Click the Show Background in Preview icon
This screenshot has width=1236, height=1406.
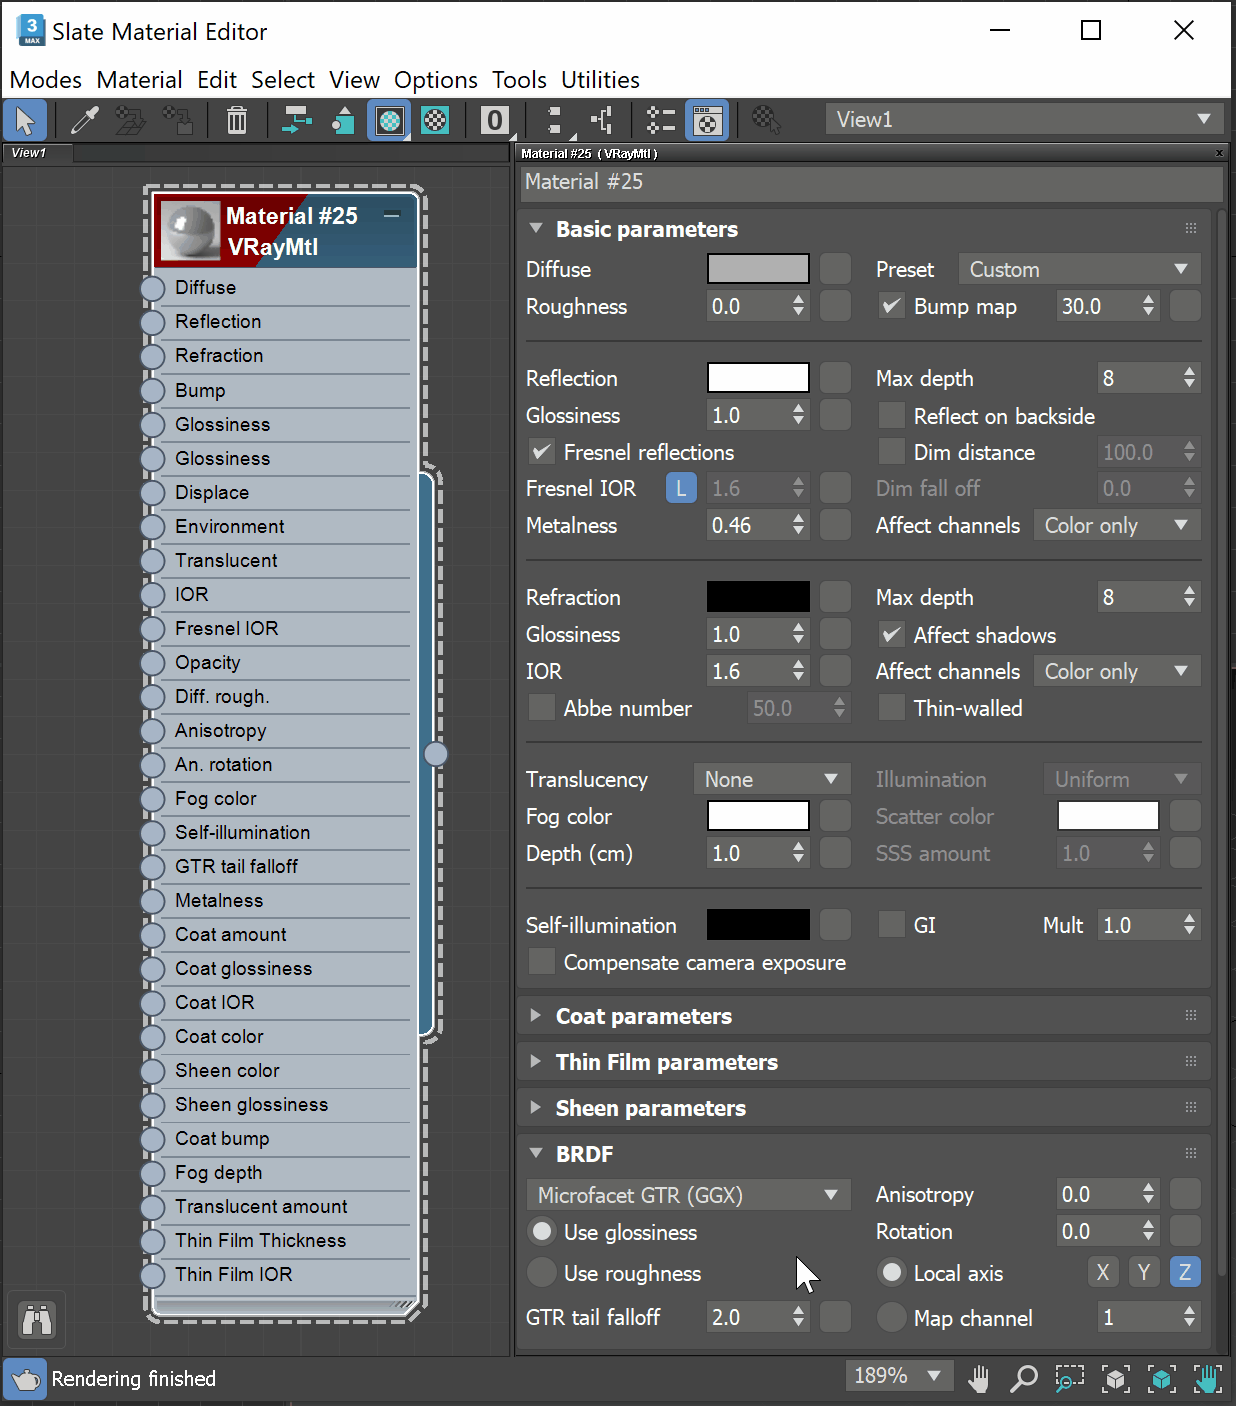point(436,120)
